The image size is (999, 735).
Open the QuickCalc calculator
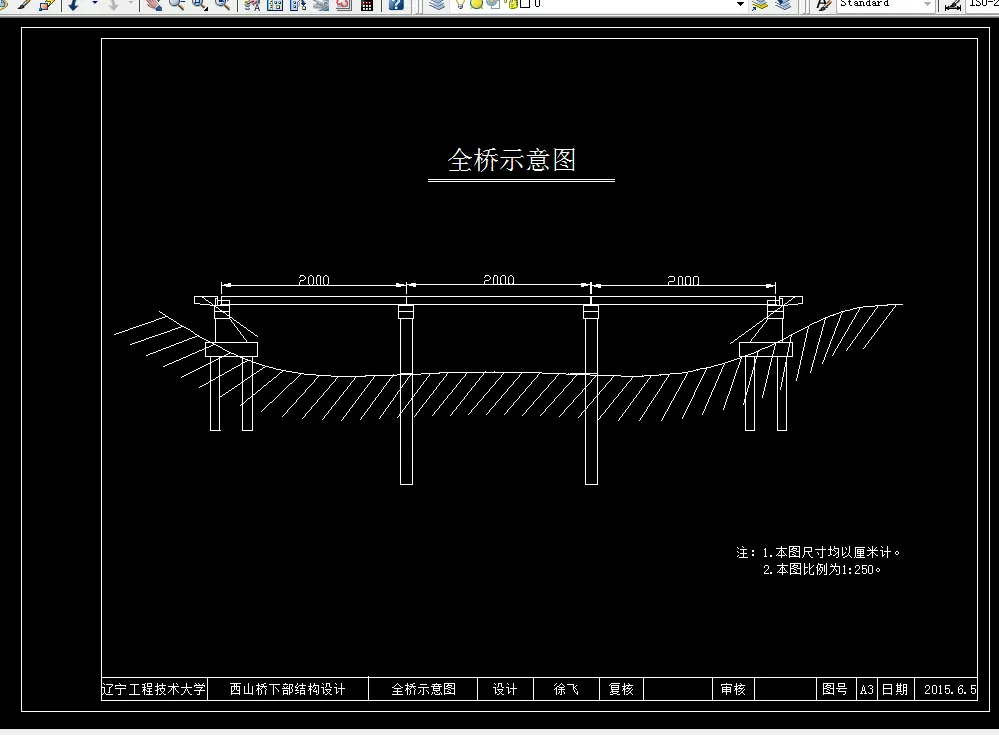[x=367, y=4]
